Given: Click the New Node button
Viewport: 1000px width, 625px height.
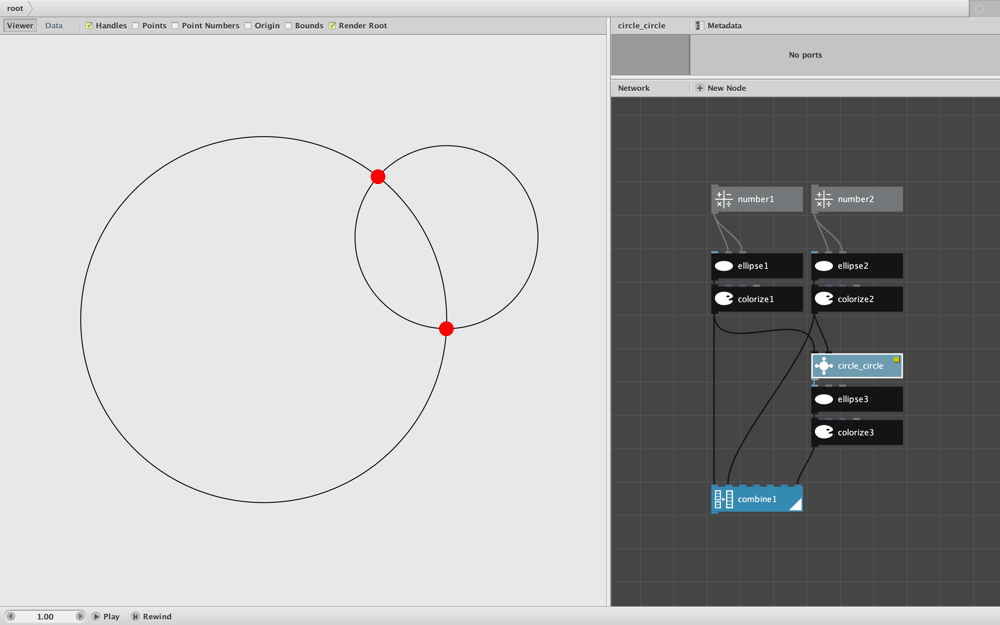Looking at the screenshot, I should point(721,88).
